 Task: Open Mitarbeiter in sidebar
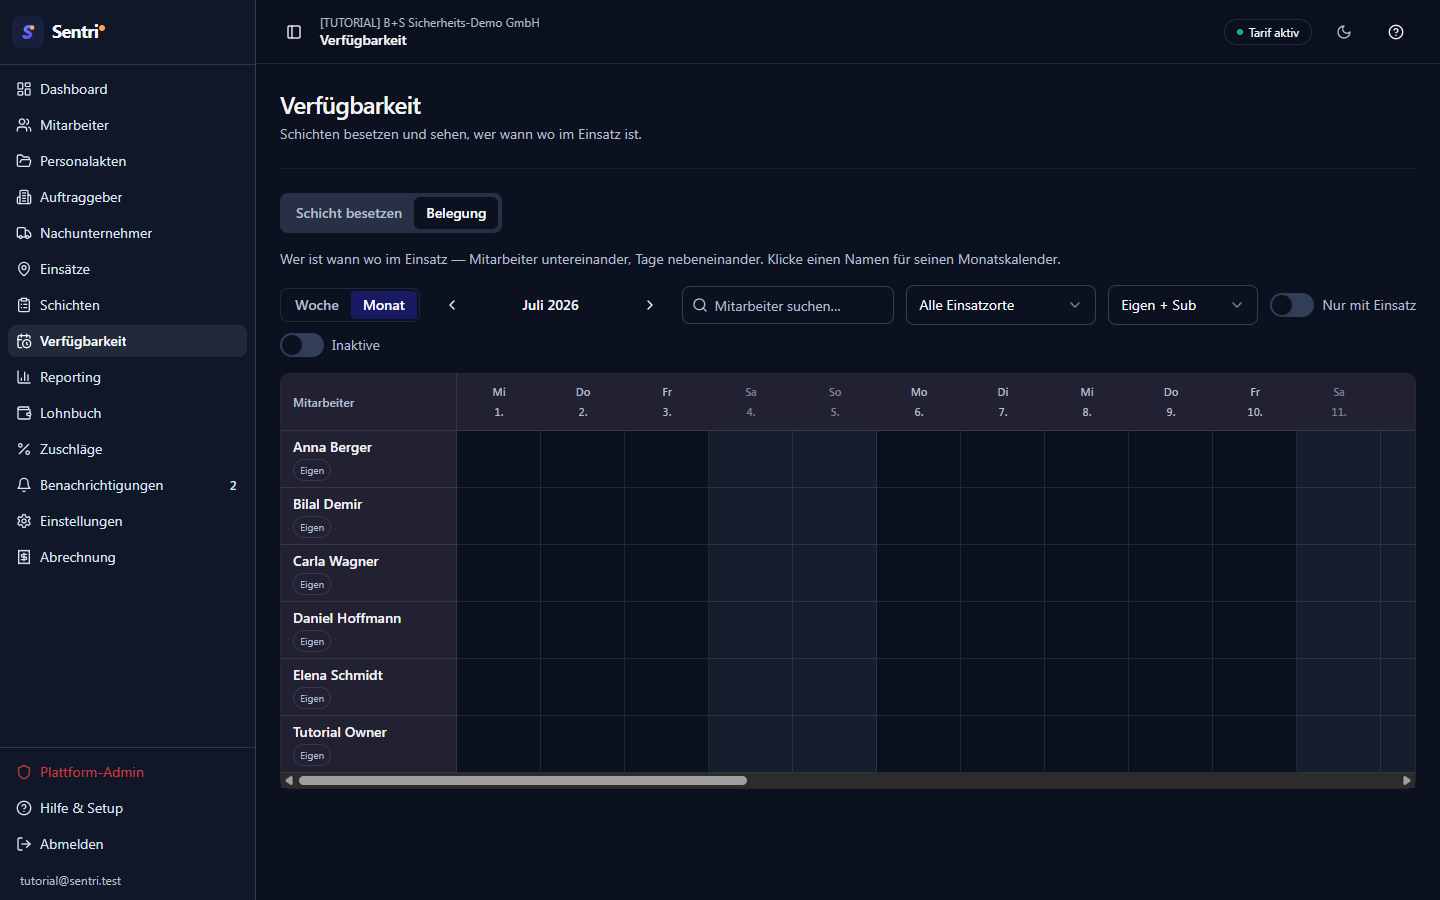127,125
